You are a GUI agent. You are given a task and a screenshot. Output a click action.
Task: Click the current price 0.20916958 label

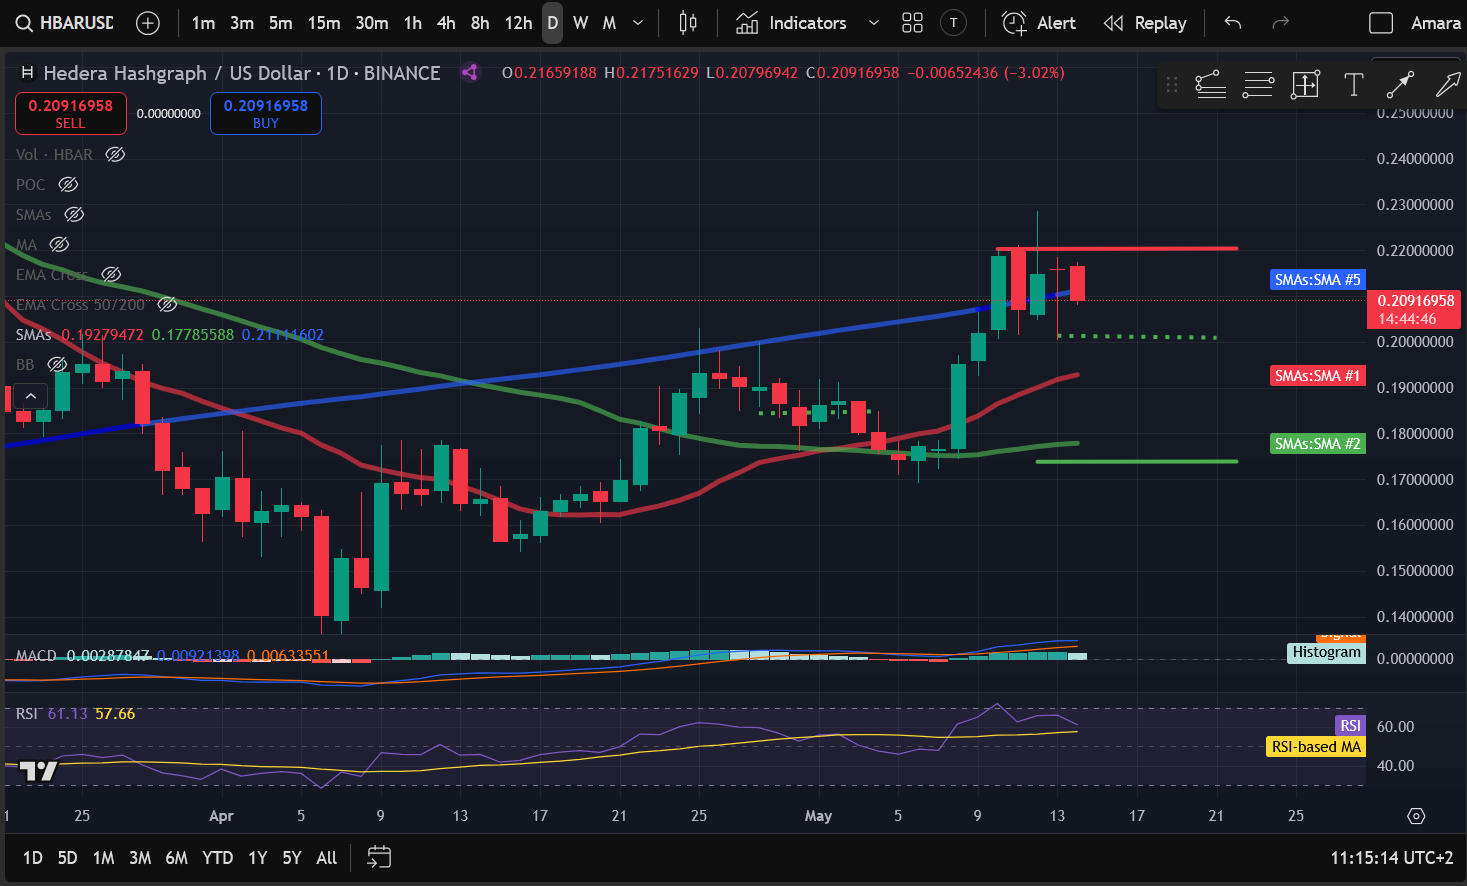[1414, 309]
